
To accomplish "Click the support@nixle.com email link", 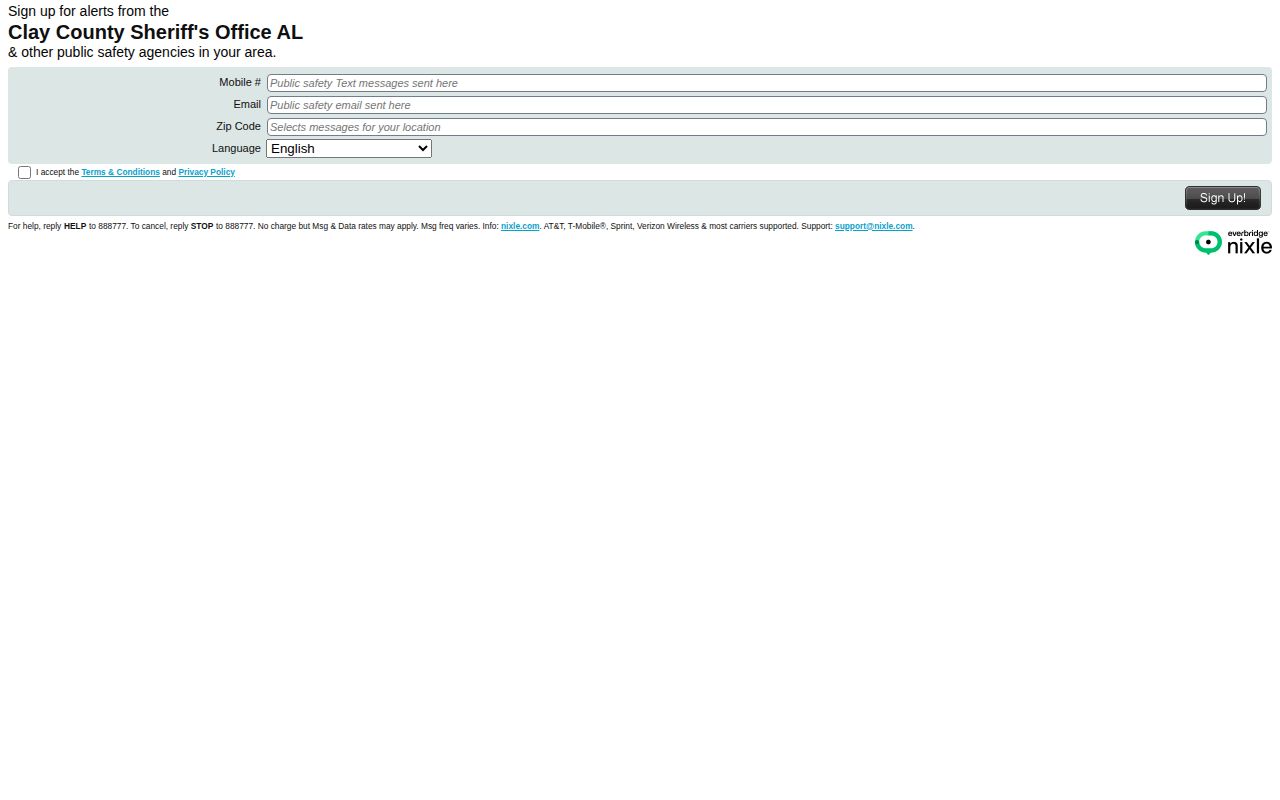I will tap(874, 226).
